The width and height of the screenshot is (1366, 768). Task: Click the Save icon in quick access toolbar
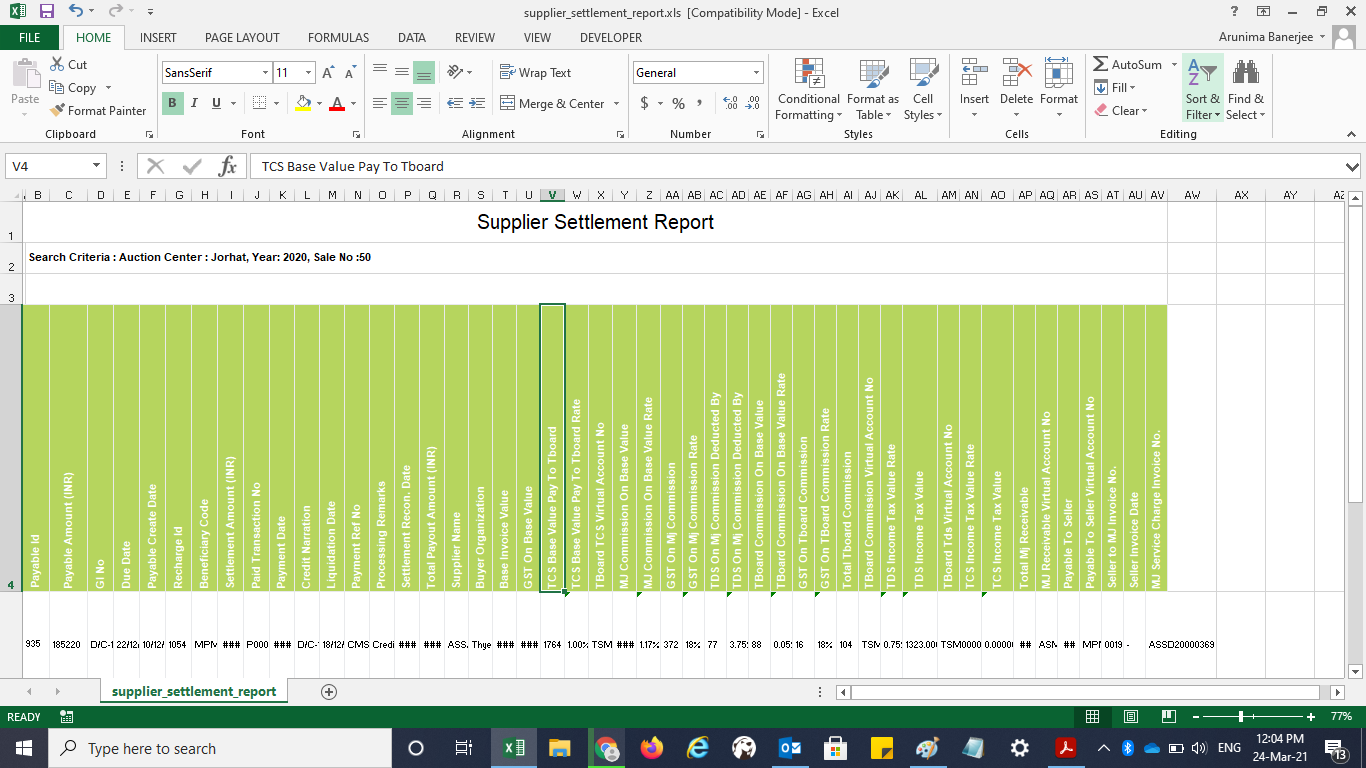click(x=47, y=12)
